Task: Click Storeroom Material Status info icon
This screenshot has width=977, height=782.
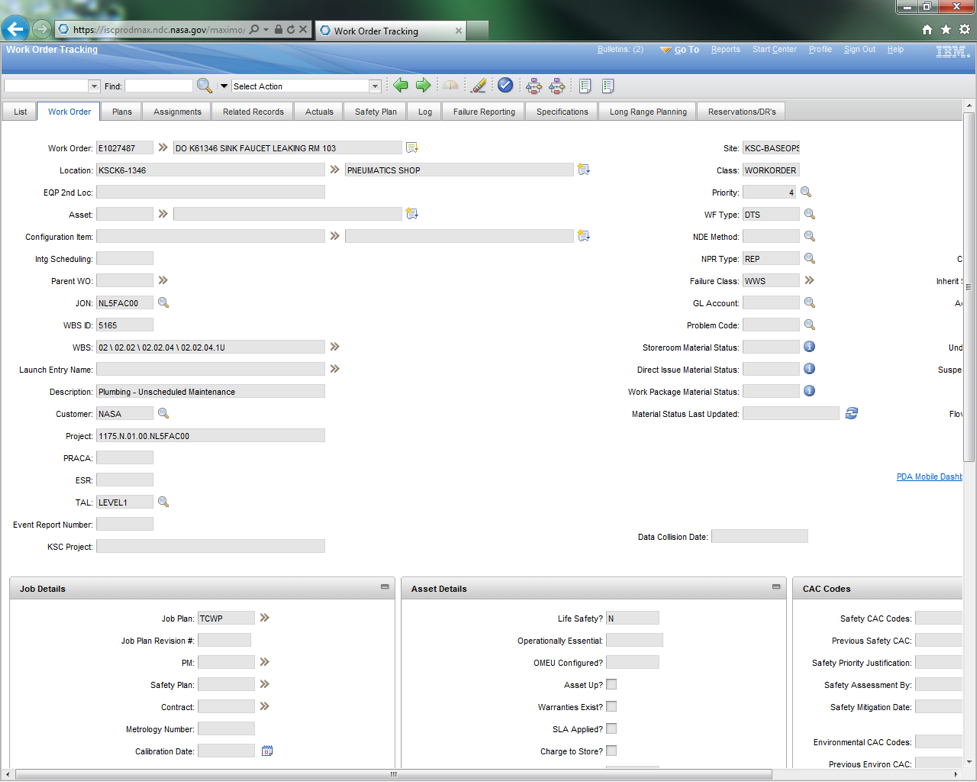Action: 809,346
